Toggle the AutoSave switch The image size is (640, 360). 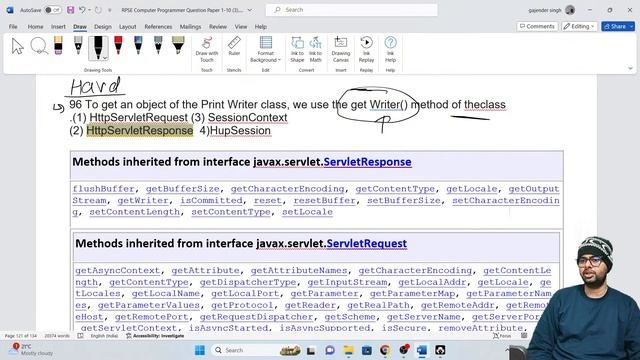pos(53,10)
